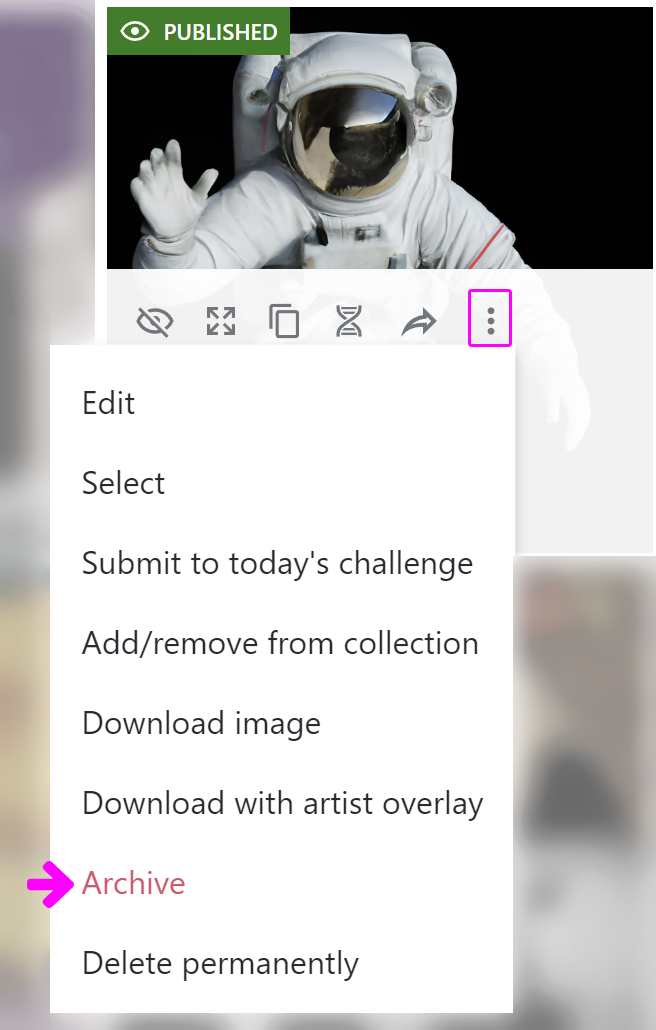
Task: Click the red Archive option
Action: tap(134, 883)
